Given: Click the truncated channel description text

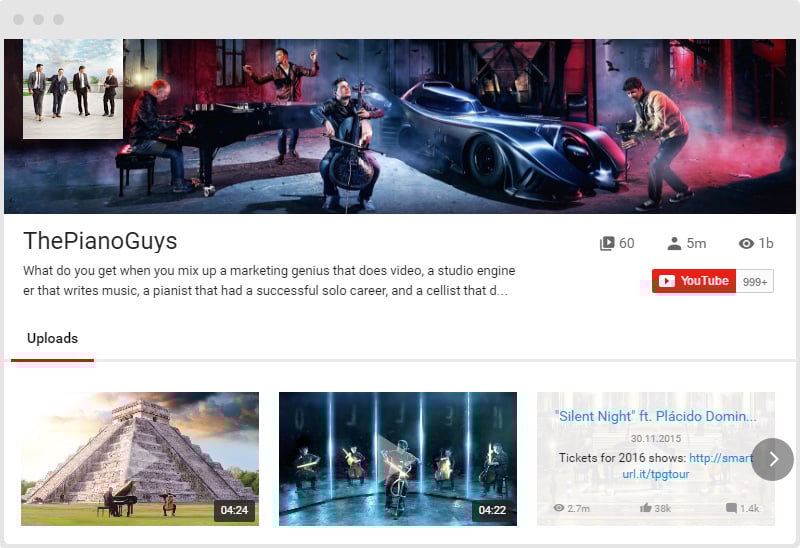Looking at the screenshot, I should (x=269, y=281).
